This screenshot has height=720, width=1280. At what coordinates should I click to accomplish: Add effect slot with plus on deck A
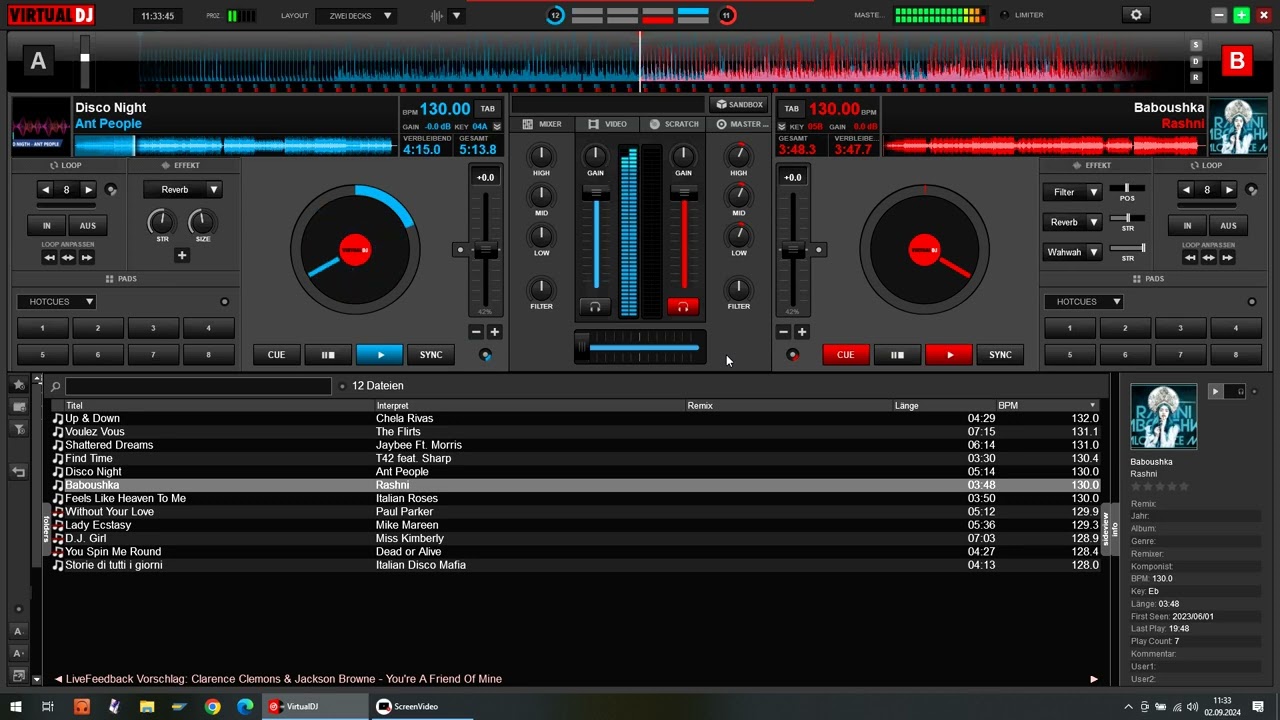[x=182, y=256]
